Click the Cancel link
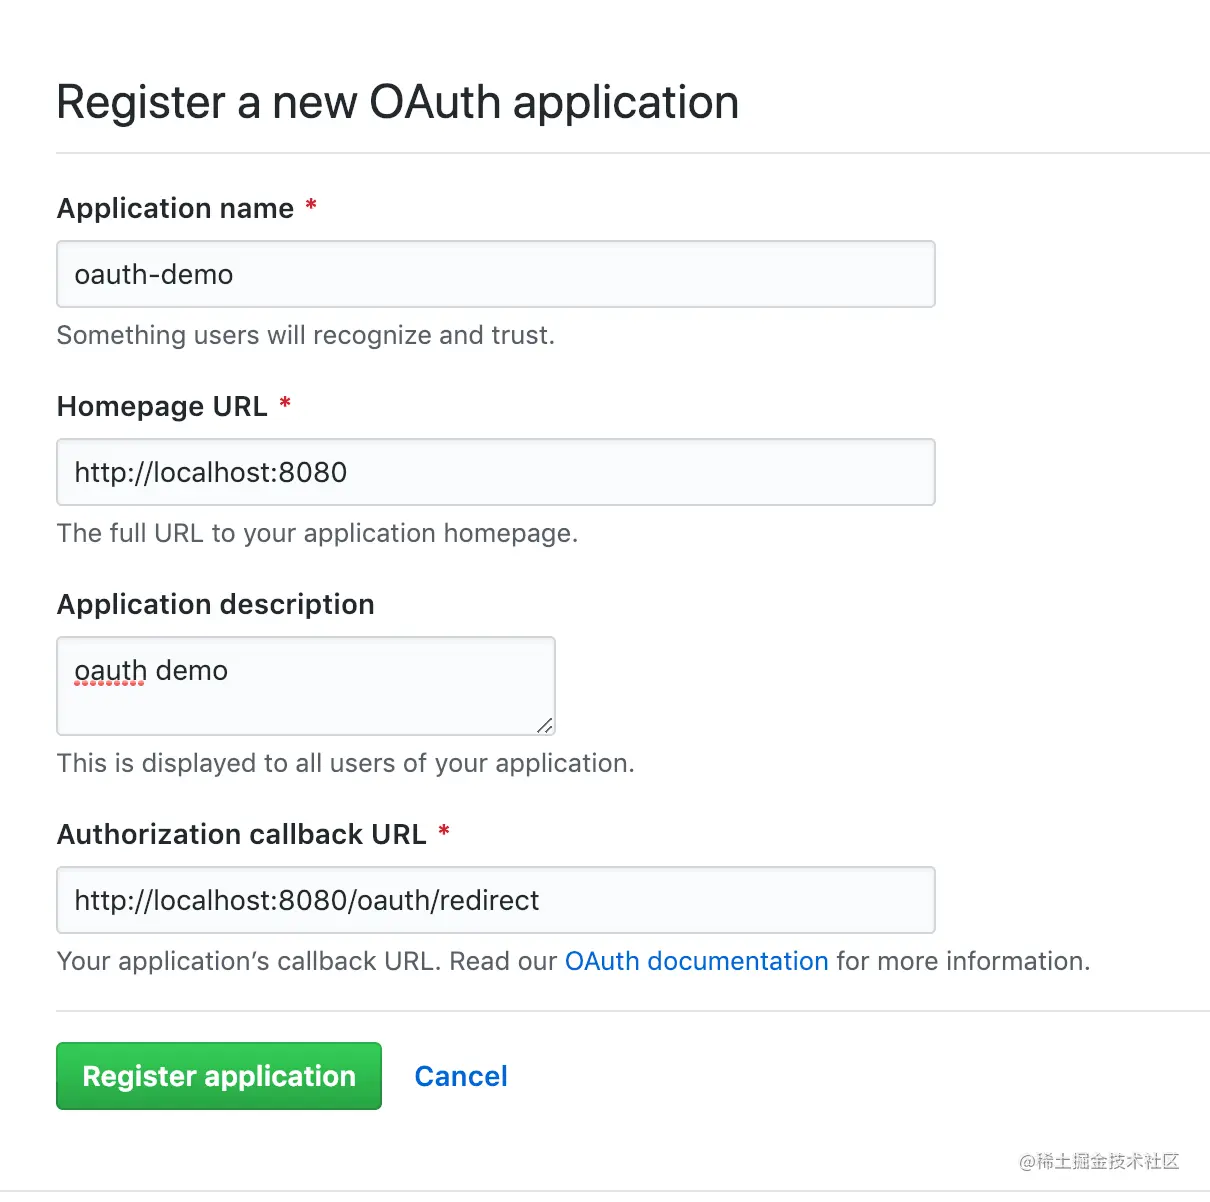This screenshot has width=1210, height=1202. [x=461, y=1076]
